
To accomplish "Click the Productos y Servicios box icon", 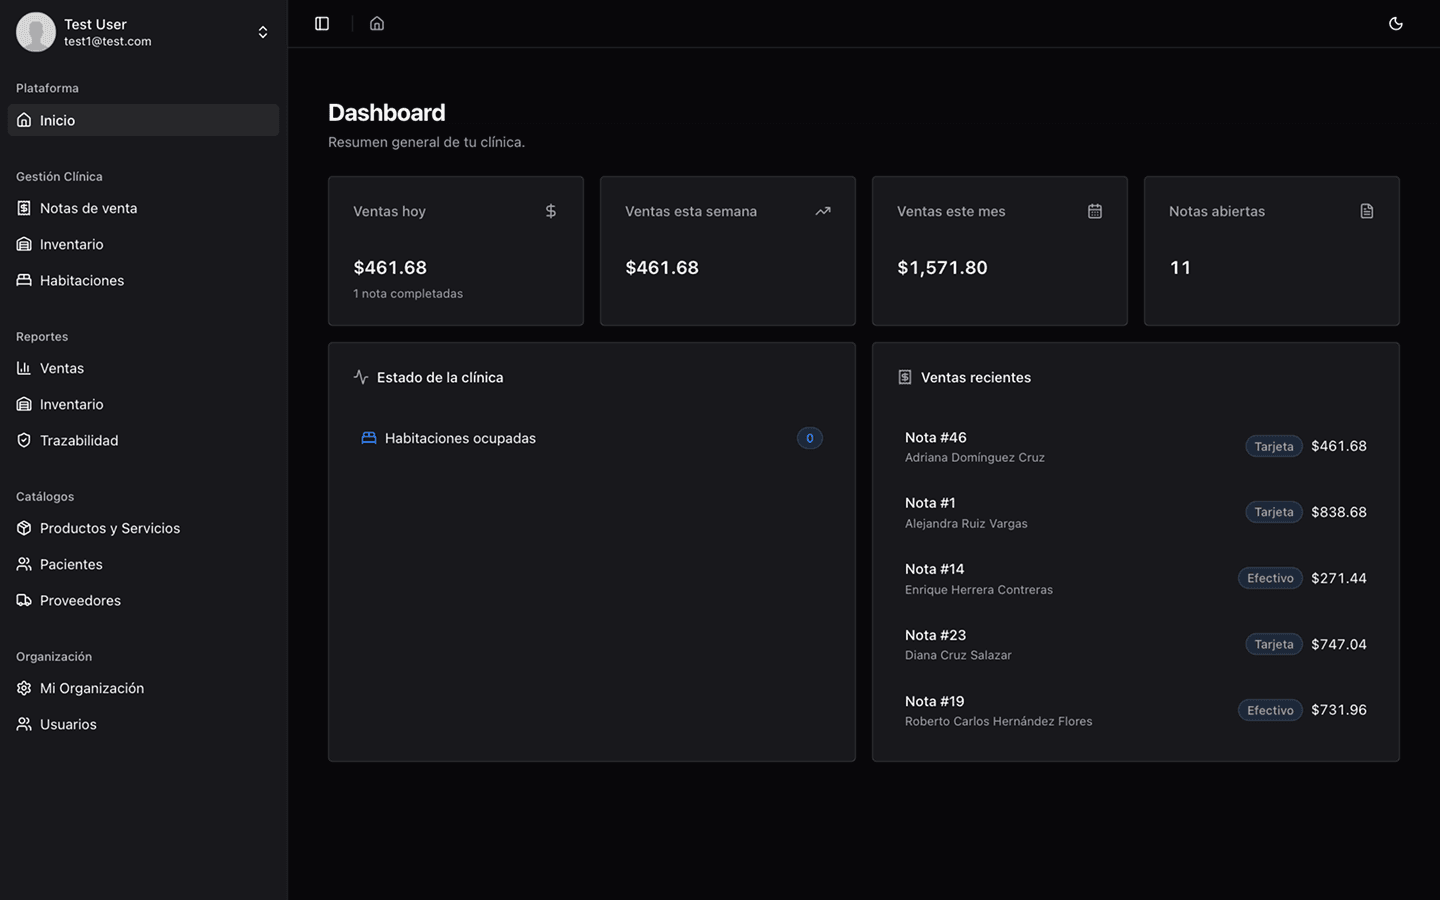I will pos(24,528).
